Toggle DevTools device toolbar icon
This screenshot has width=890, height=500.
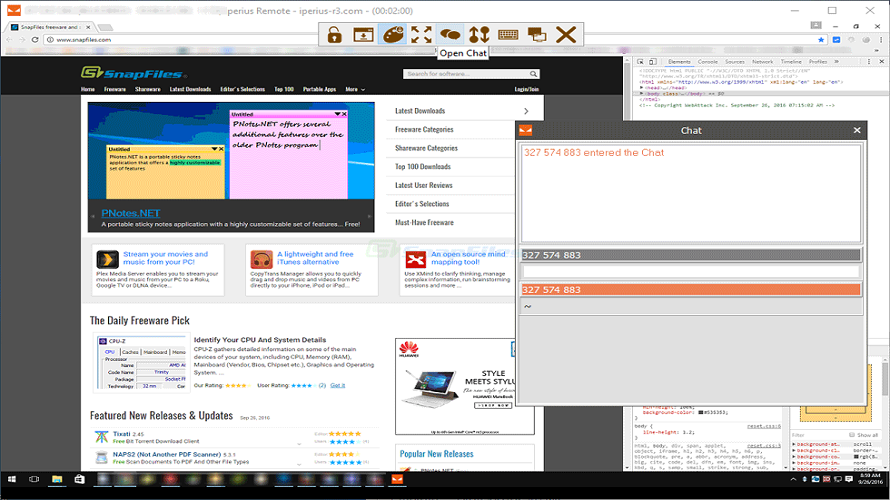(653, 62)
